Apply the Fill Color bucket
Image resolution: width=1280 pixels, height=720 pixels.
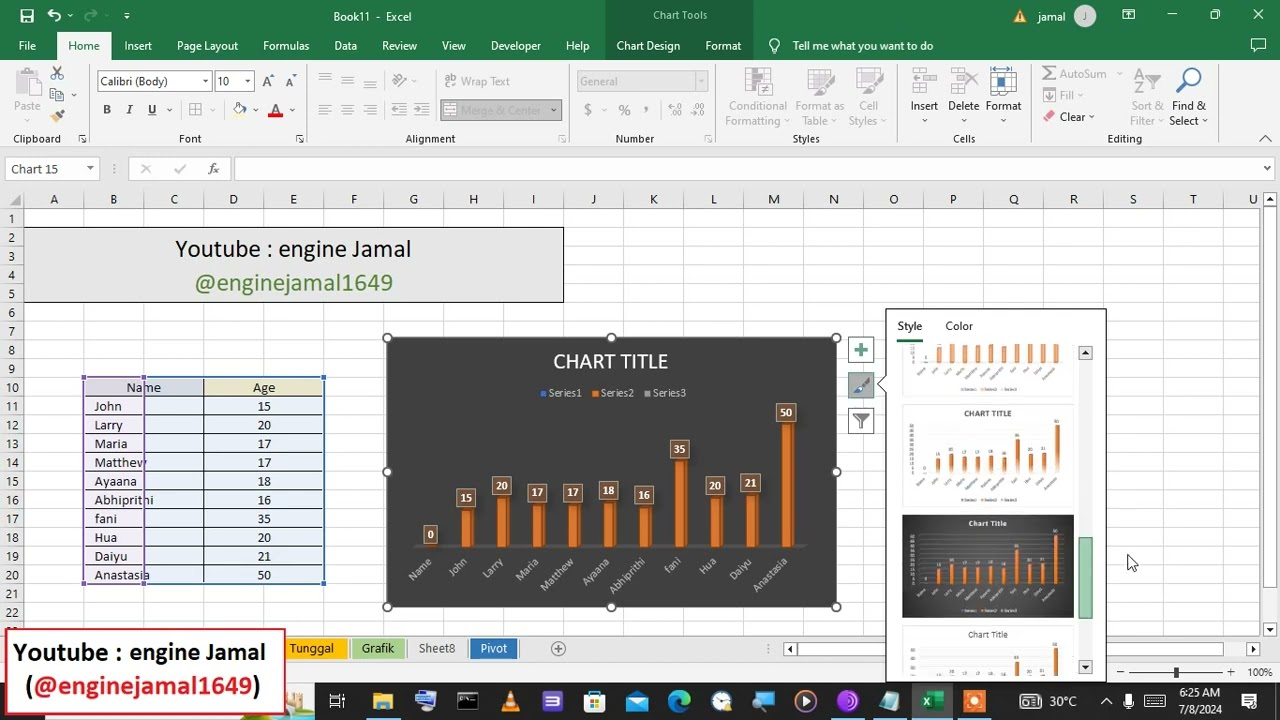[239, 110]
